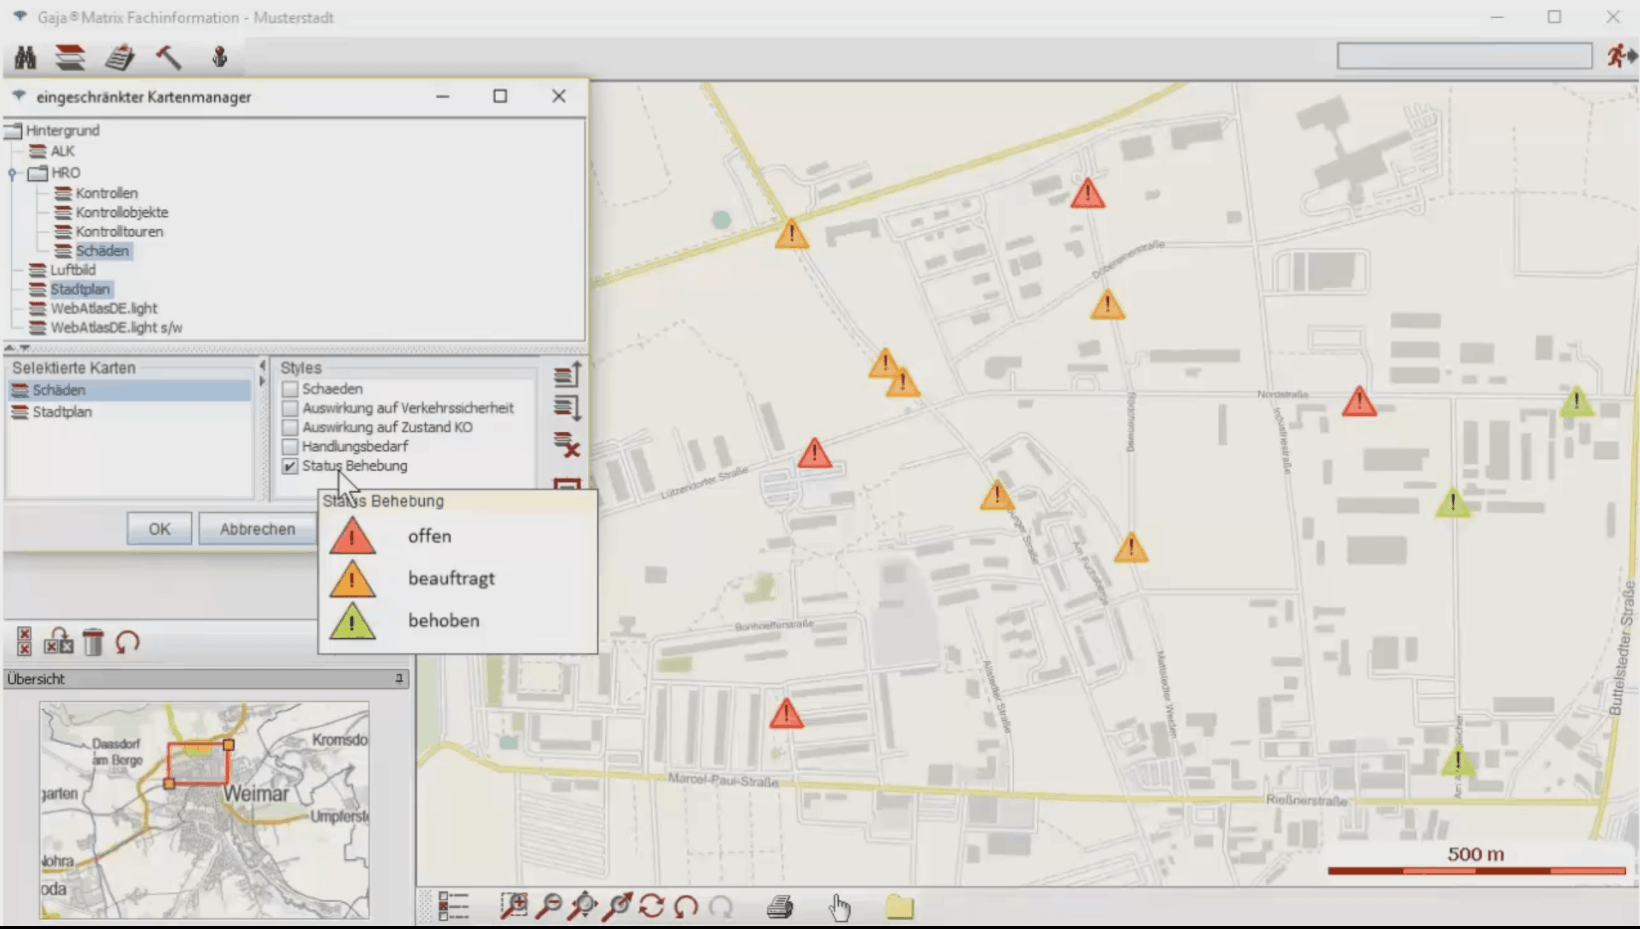Click the Abbrechen button
The height and width of the screenshot is (929, 1640).
coord(257,529)
